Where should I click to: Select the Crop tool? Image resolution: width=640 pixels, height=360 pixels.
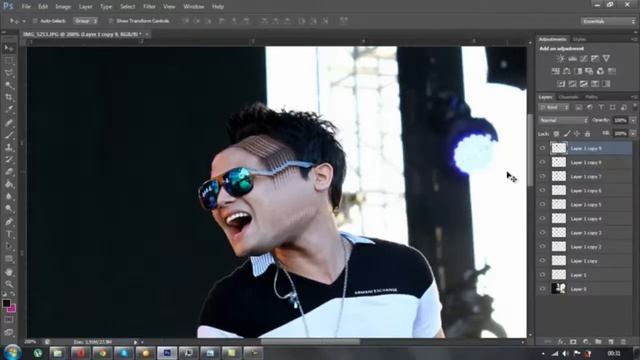point(9,98)
